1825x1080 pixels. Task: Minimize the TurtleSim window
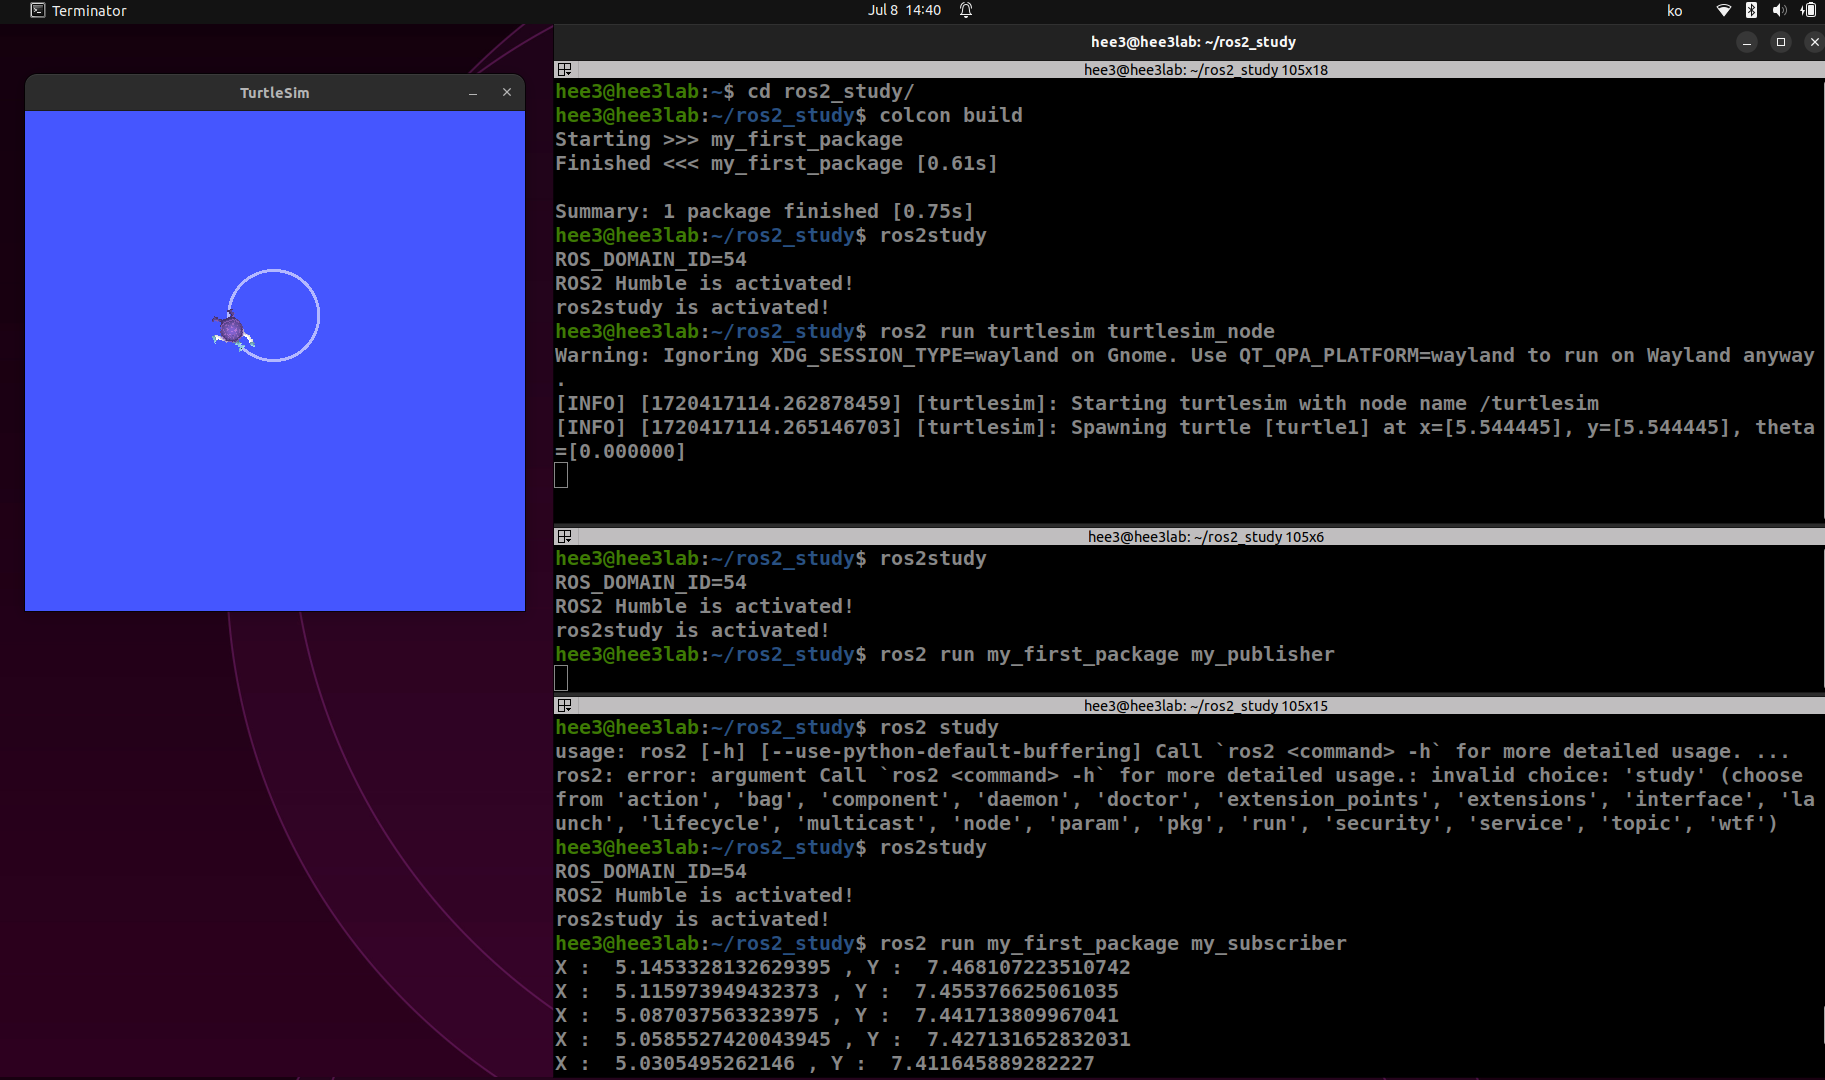tap(473, 93)
